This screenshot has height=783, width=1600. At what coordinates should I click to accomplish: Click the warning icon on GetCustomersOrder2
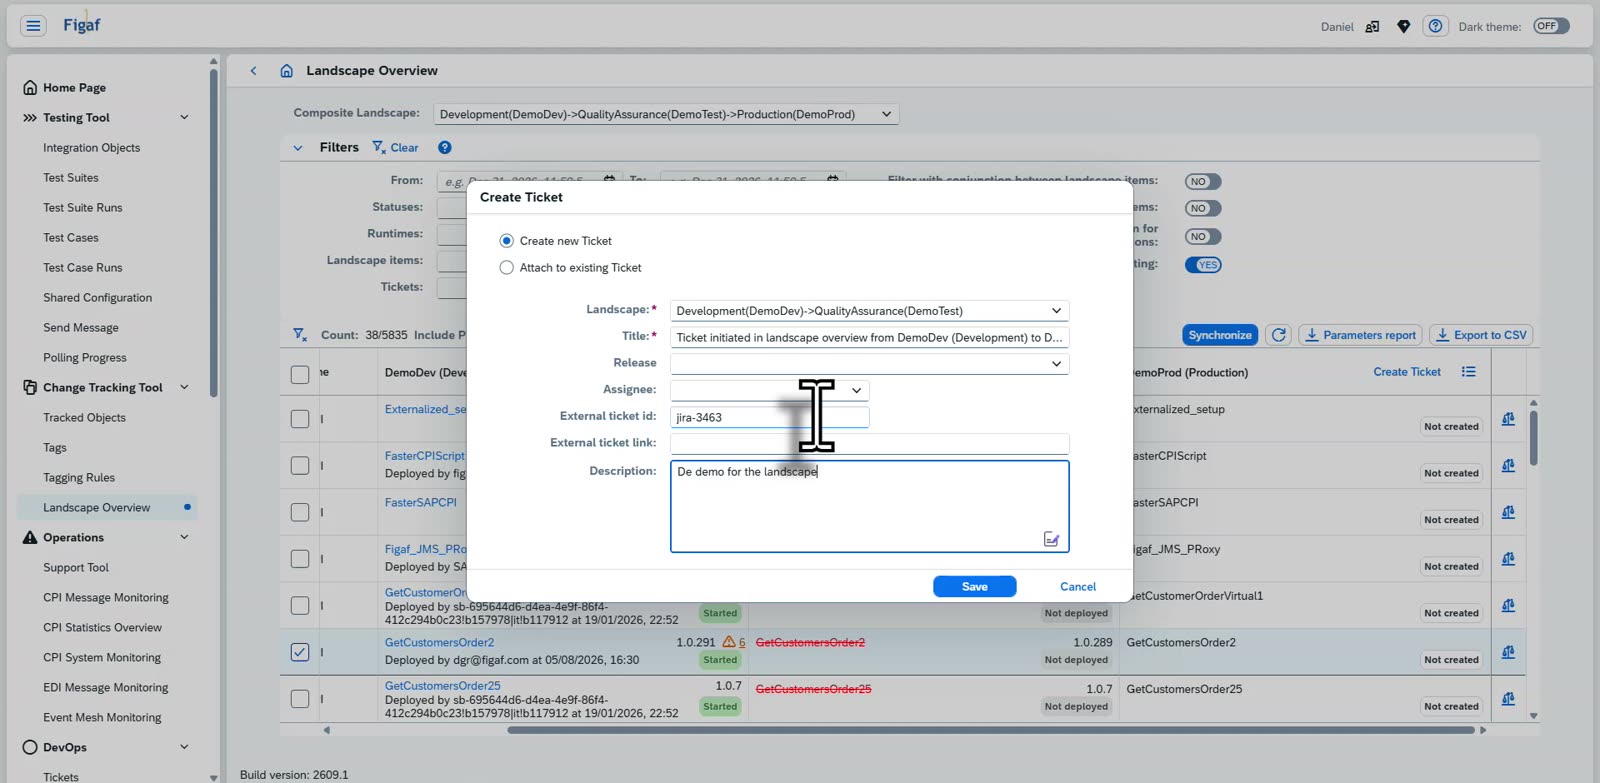point(729,642)
